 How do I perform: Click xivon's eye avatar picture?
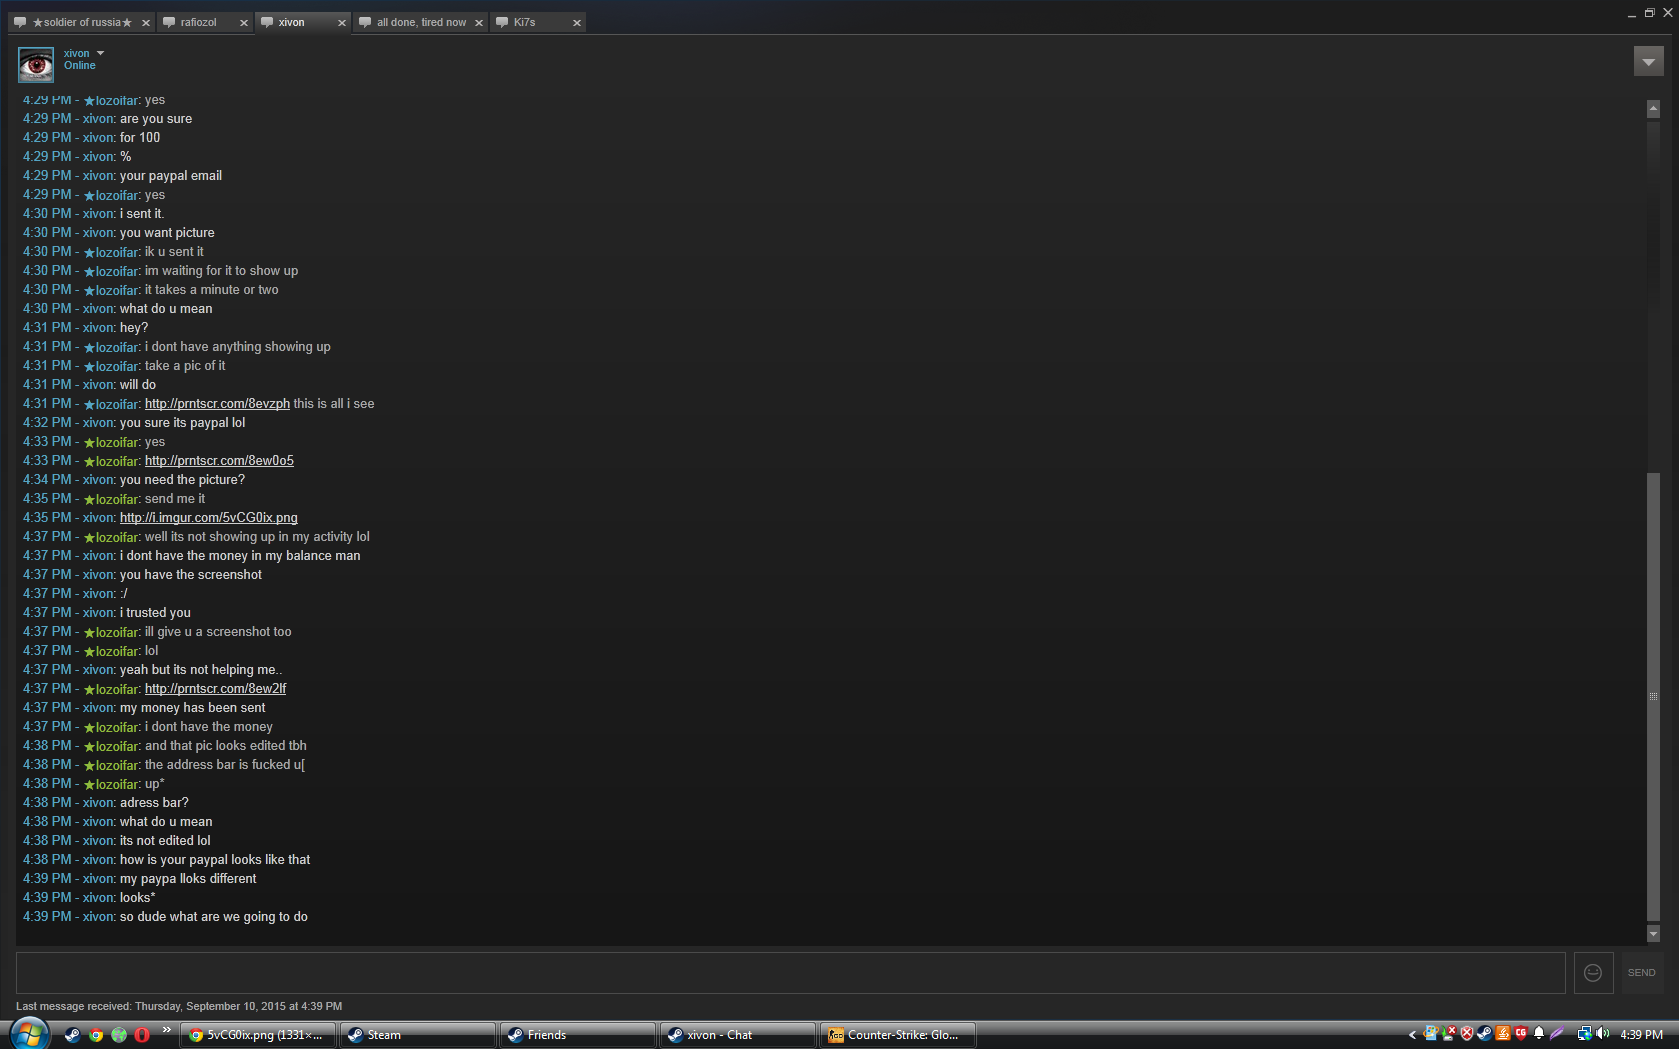(x=36, y=65)
